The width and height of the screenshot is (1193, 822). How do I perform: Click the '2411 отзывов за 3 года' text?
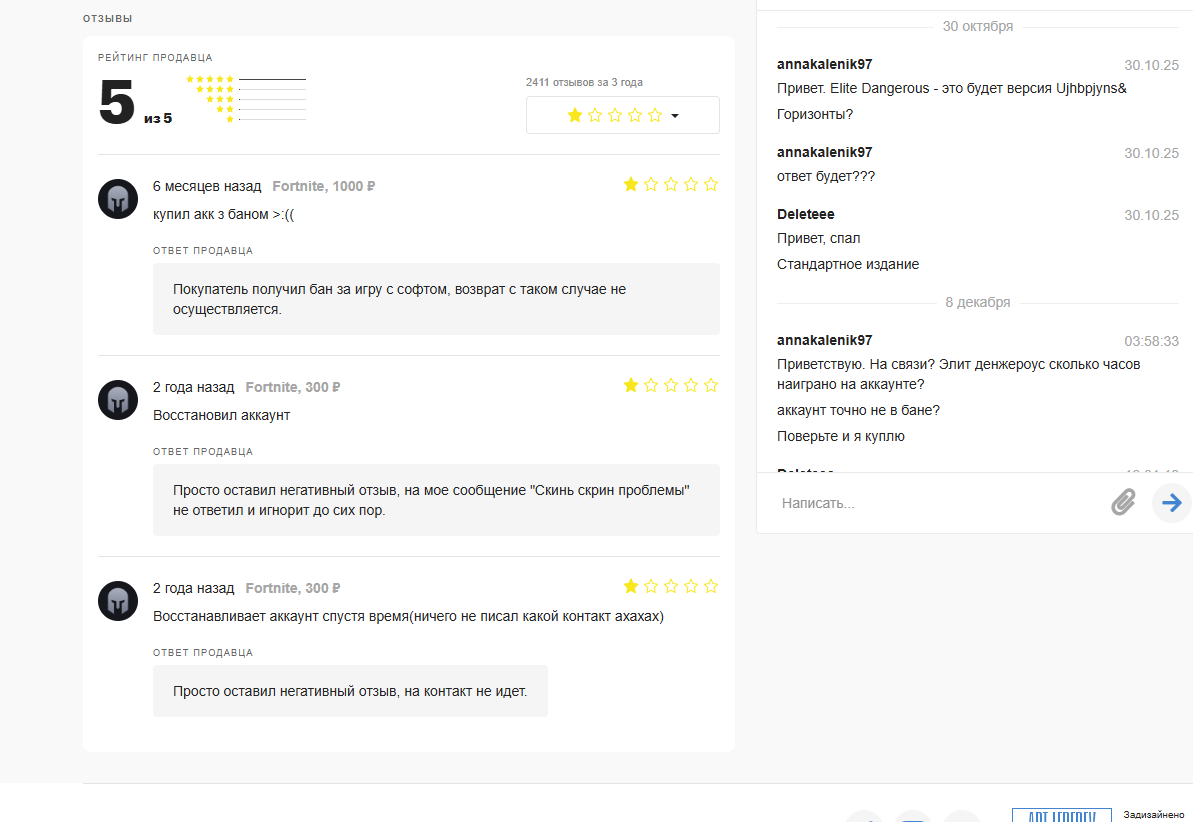pos(584,82)
